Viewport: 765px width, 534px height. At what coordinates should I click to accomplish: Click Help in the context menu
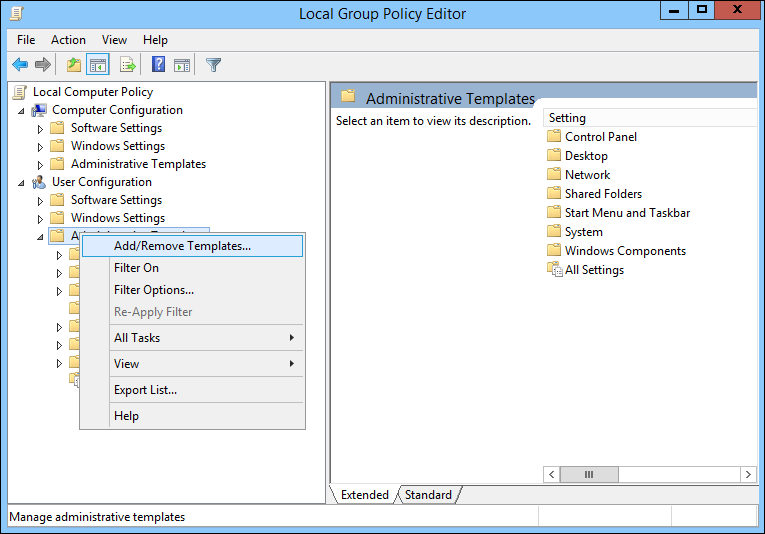pyautogui.click(x=192, y=415)
